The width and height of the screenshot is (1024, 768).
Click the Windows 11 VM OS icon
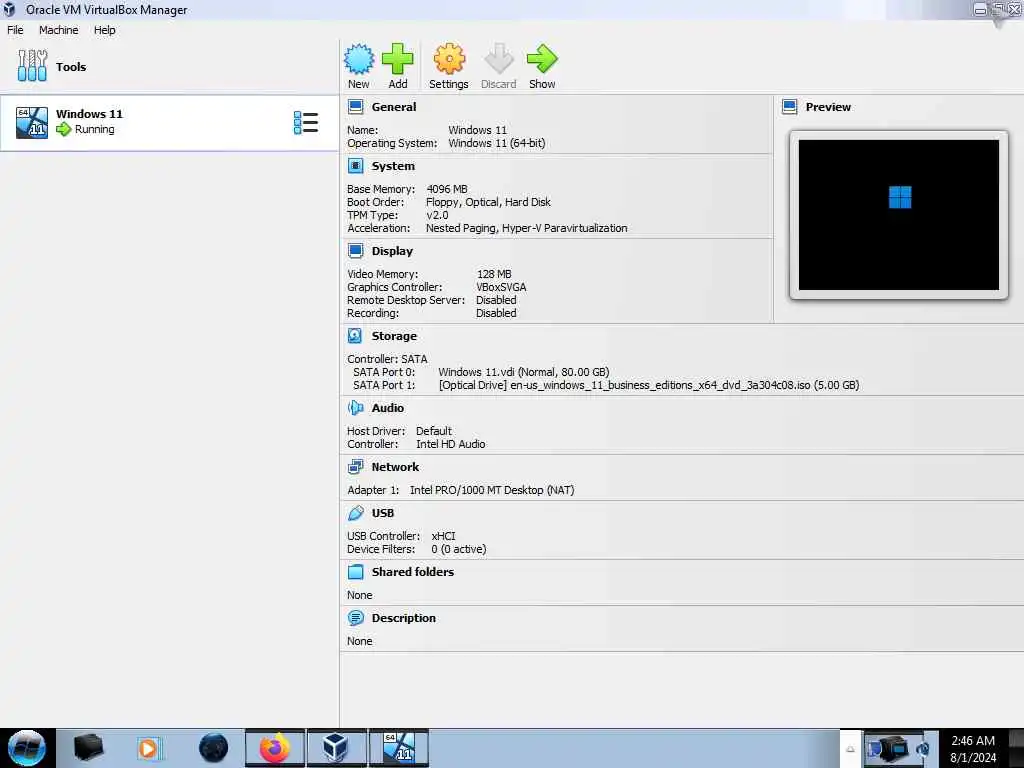click(32, 123)
